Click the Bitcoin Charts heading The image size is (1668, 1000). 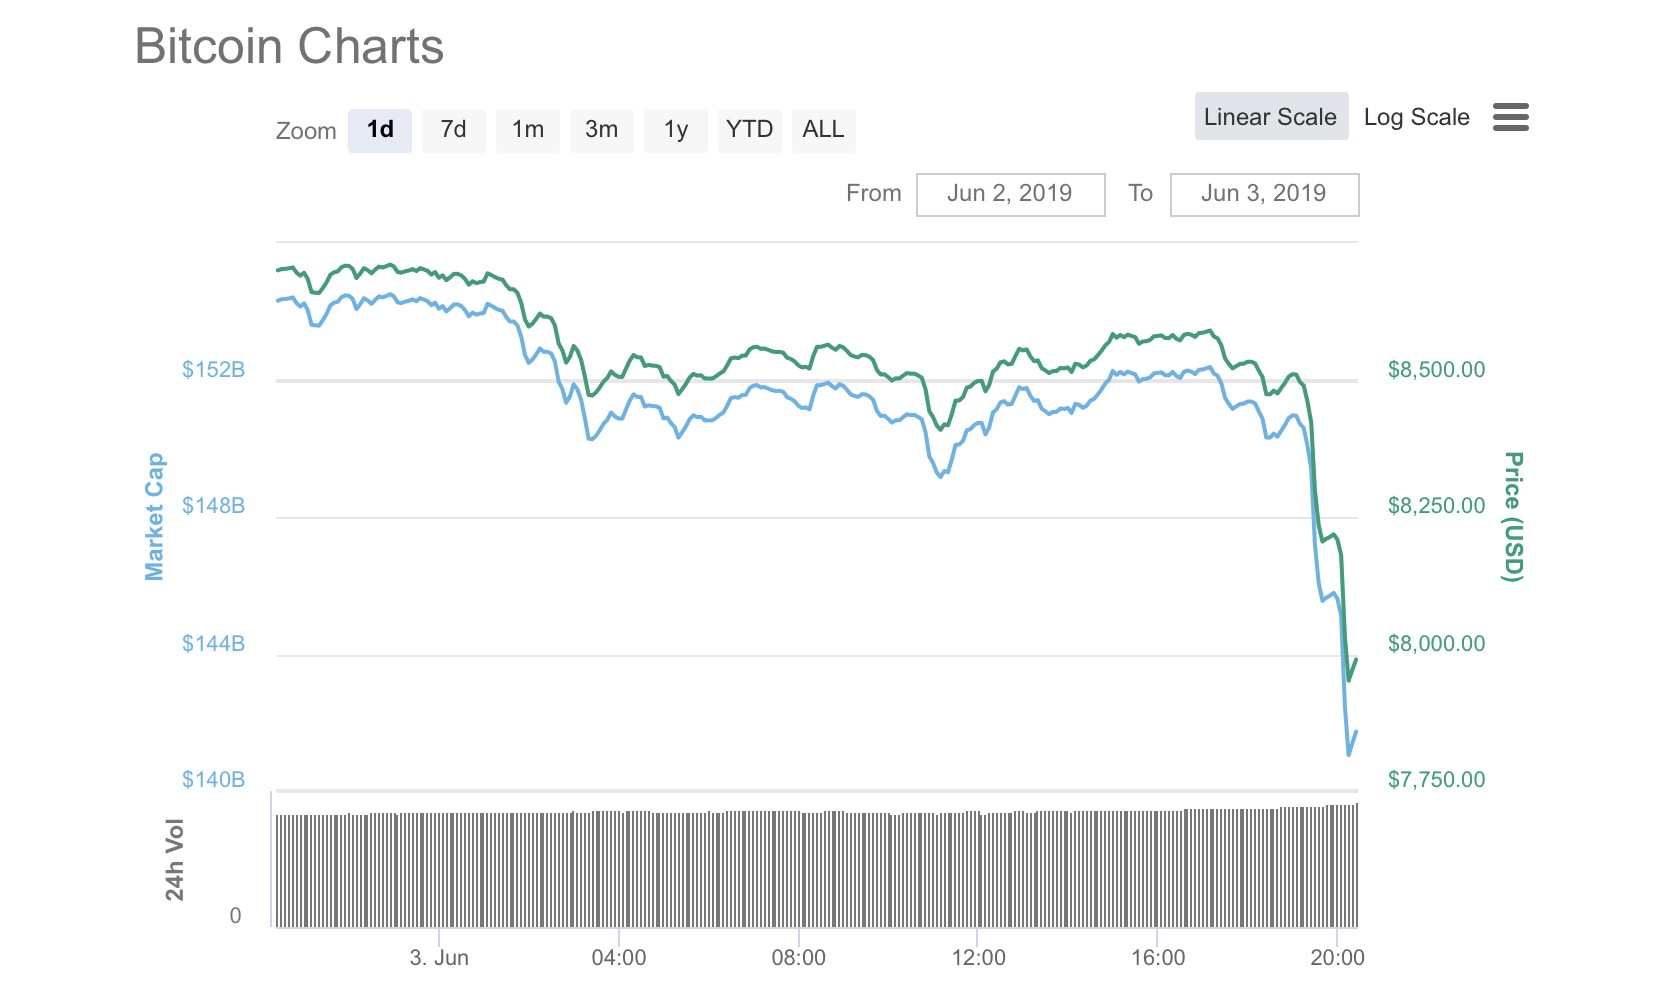(x=289, y=47)
